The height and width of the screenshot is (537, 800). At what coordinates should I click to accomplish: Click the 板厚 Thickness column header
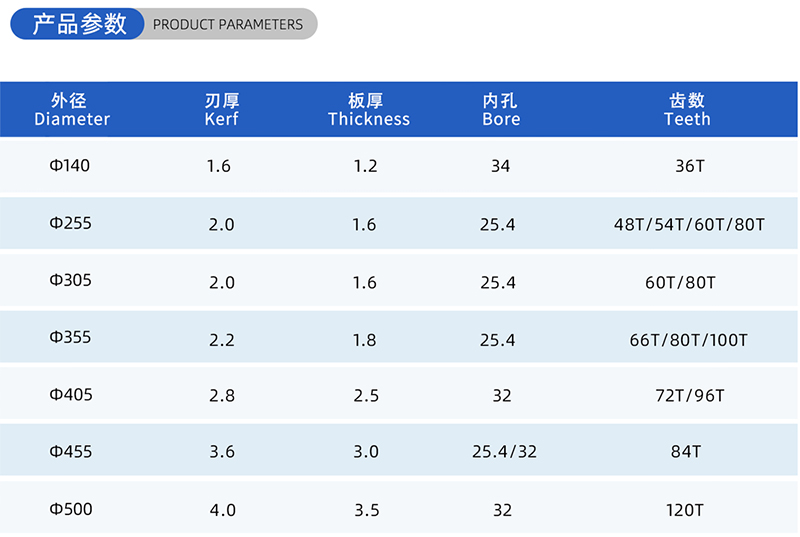368,110
